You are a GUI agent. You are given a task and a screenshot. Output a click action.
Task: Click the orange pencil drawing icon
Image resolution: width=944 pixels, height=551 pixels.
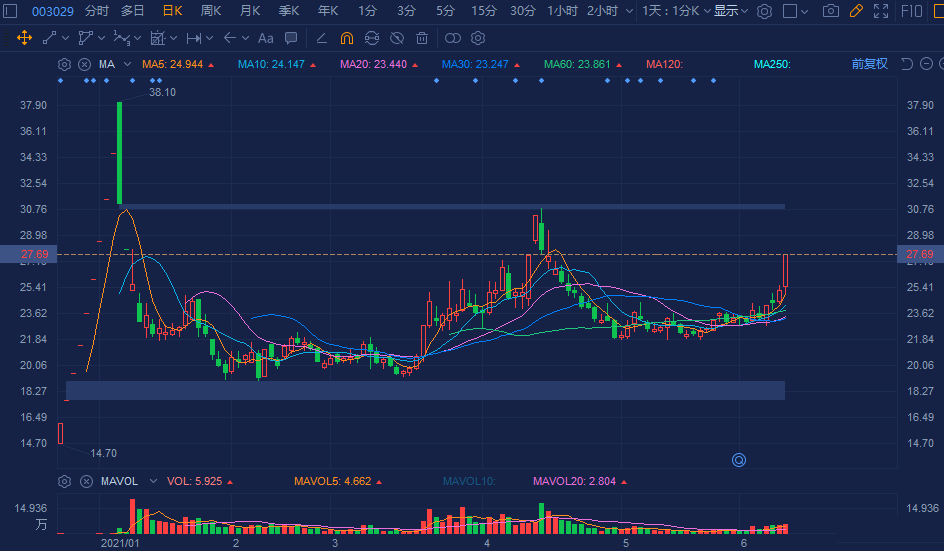click(x=855, y=11)
